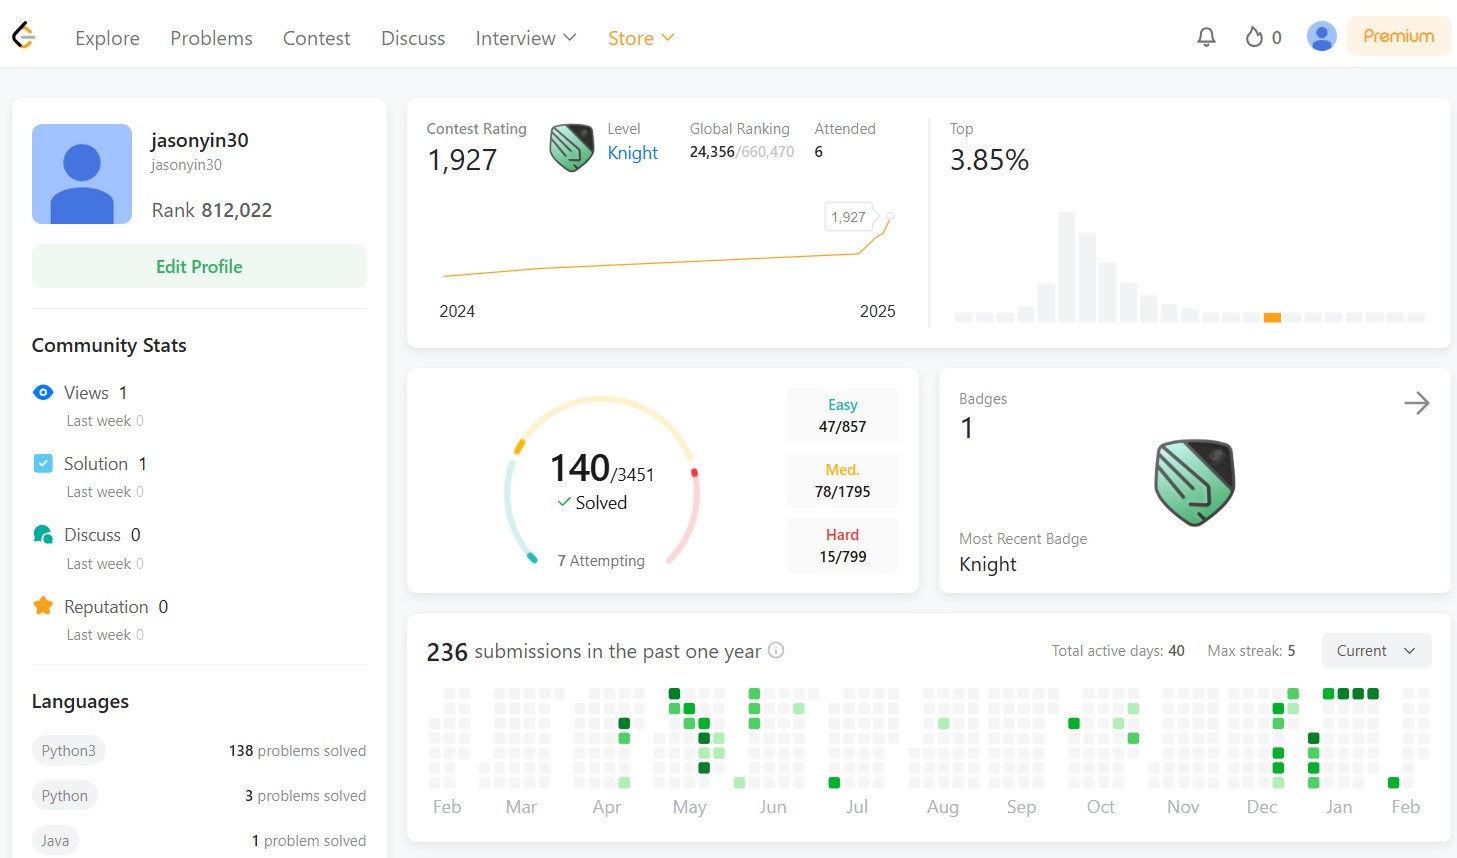Check the streak flame icon
This screenshot has height=858, width=1457.
1254,37
